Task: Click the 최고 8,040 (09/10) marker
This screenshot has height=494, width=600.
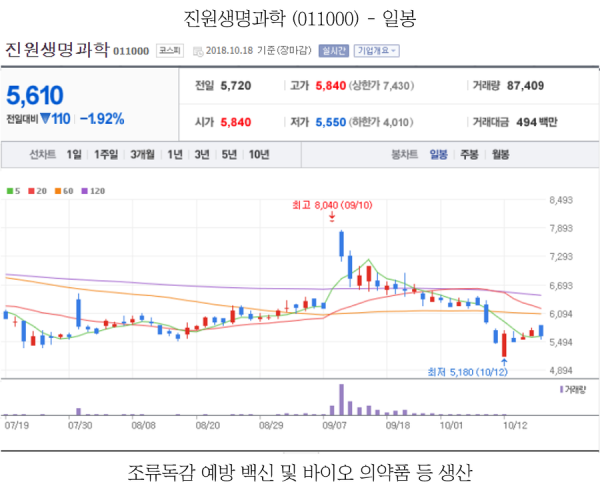Action: tap(332, 205)
